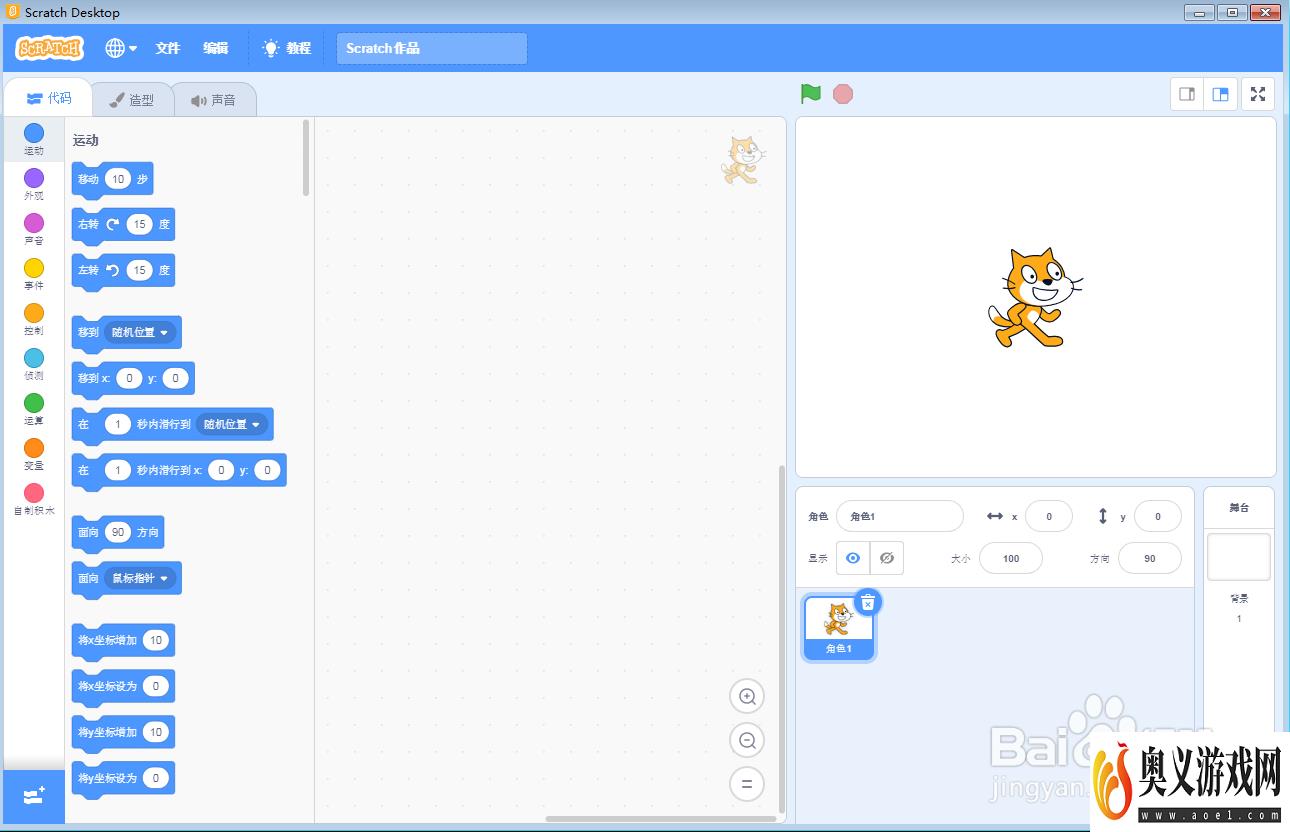Click the green flag to run project

tap(811, 94)
